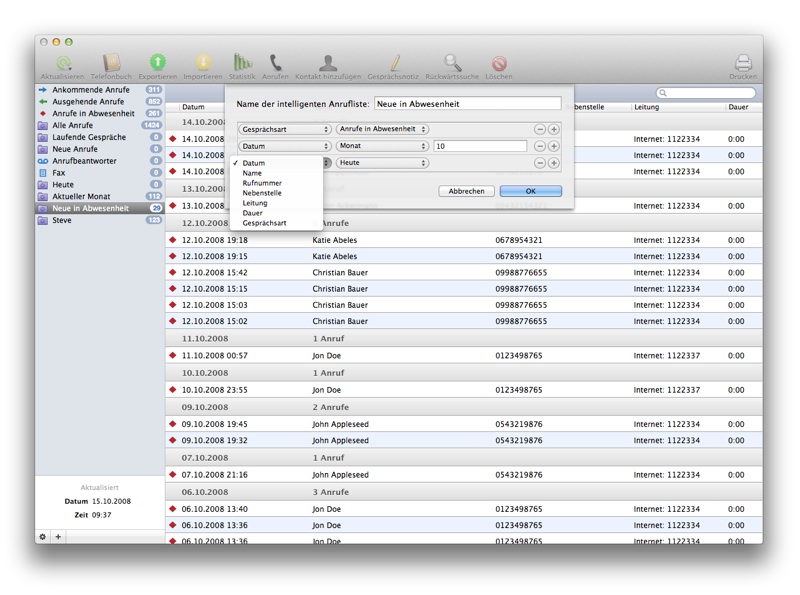Image resolution: width=800 pixels, height=595 pixels.
Task: Open Rückwärtssuche magnifier icon
Action: click(x=453, y=64)
